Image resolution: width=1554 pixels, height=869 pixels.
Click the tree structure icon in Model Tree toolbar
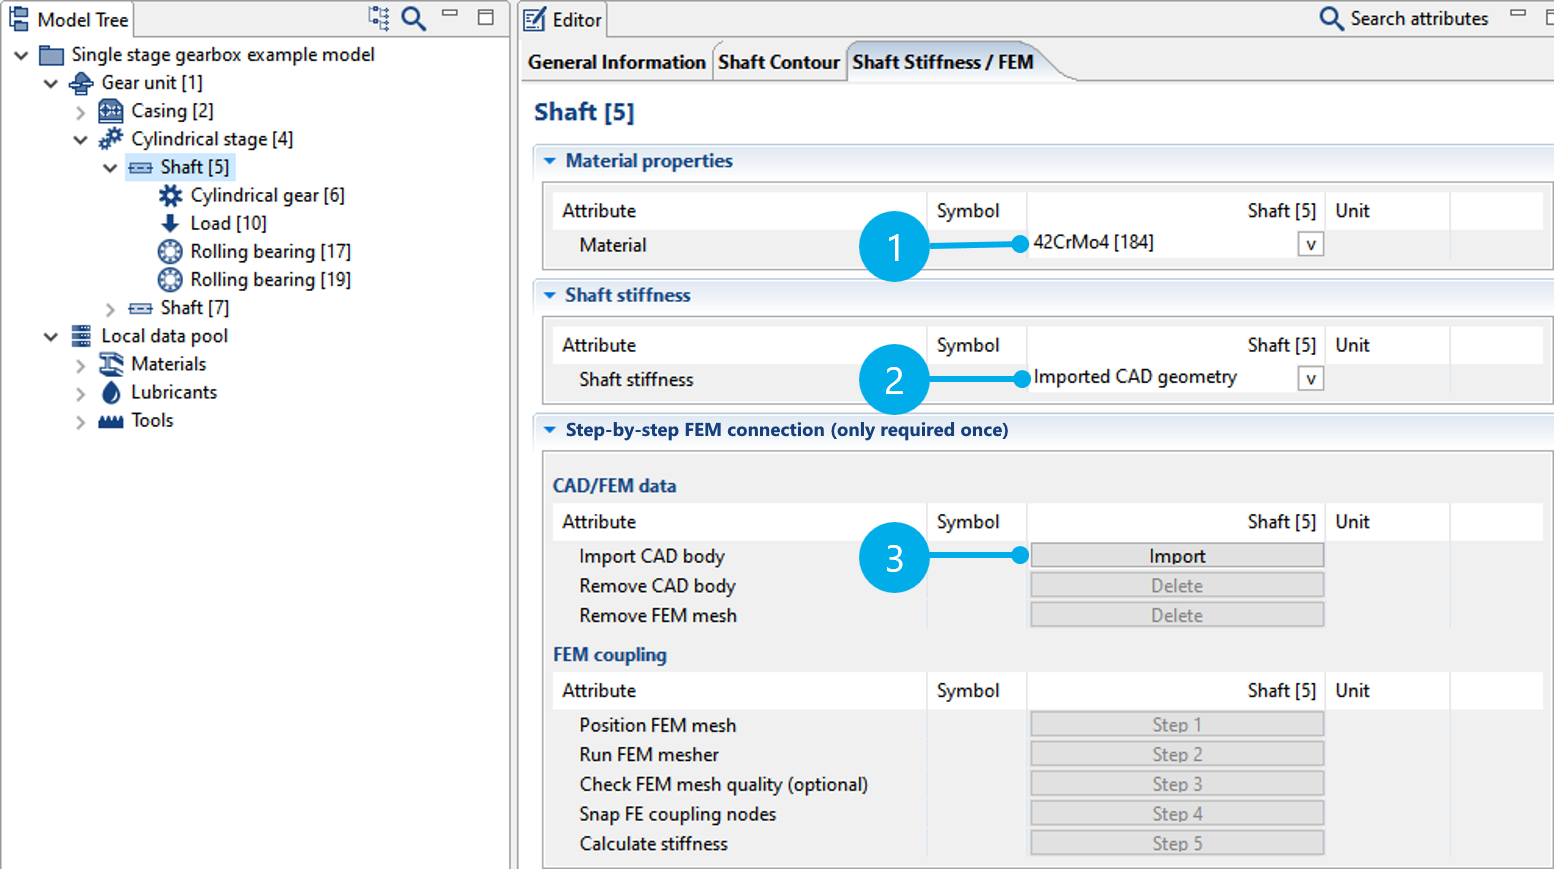(379, 17)
